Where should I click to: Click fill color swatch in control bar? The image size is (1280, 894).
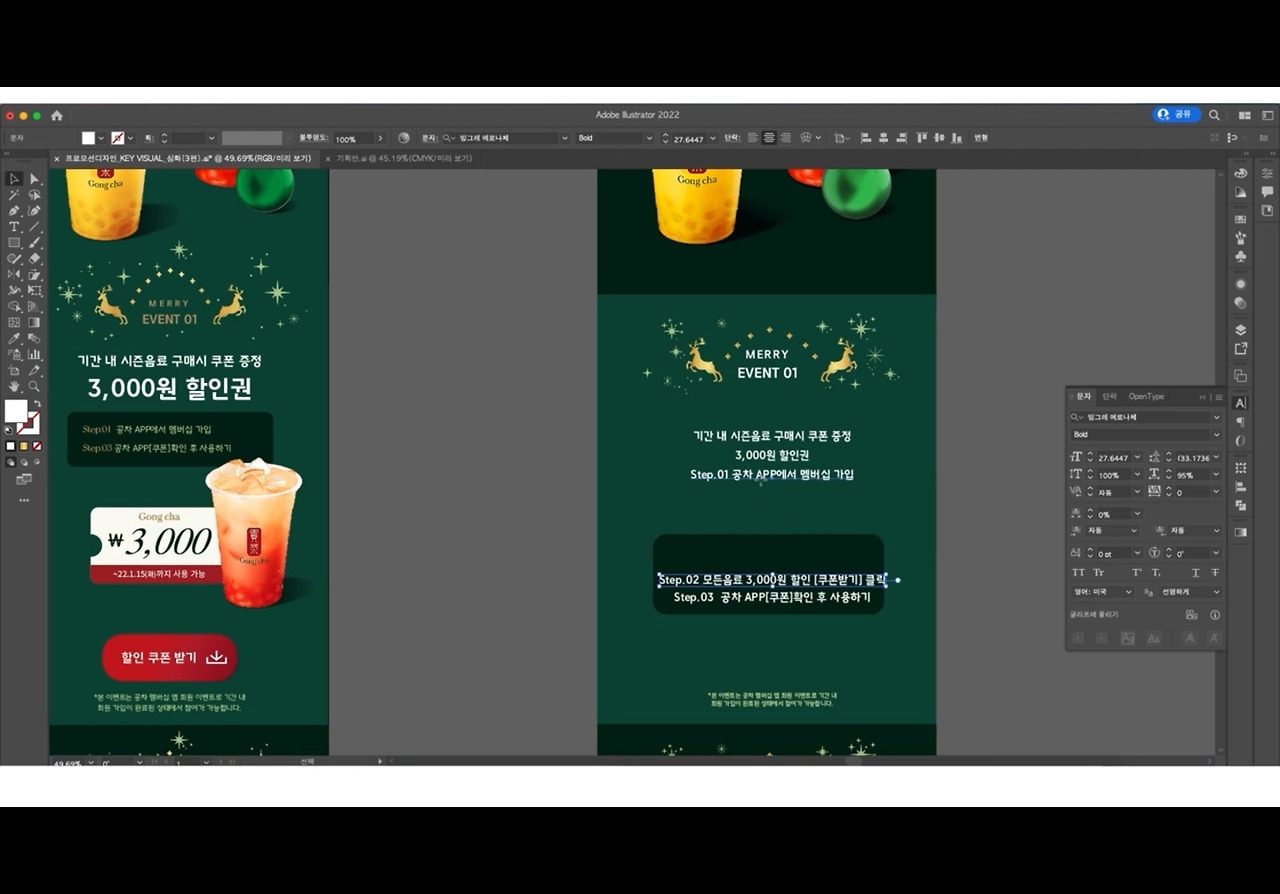88,138
